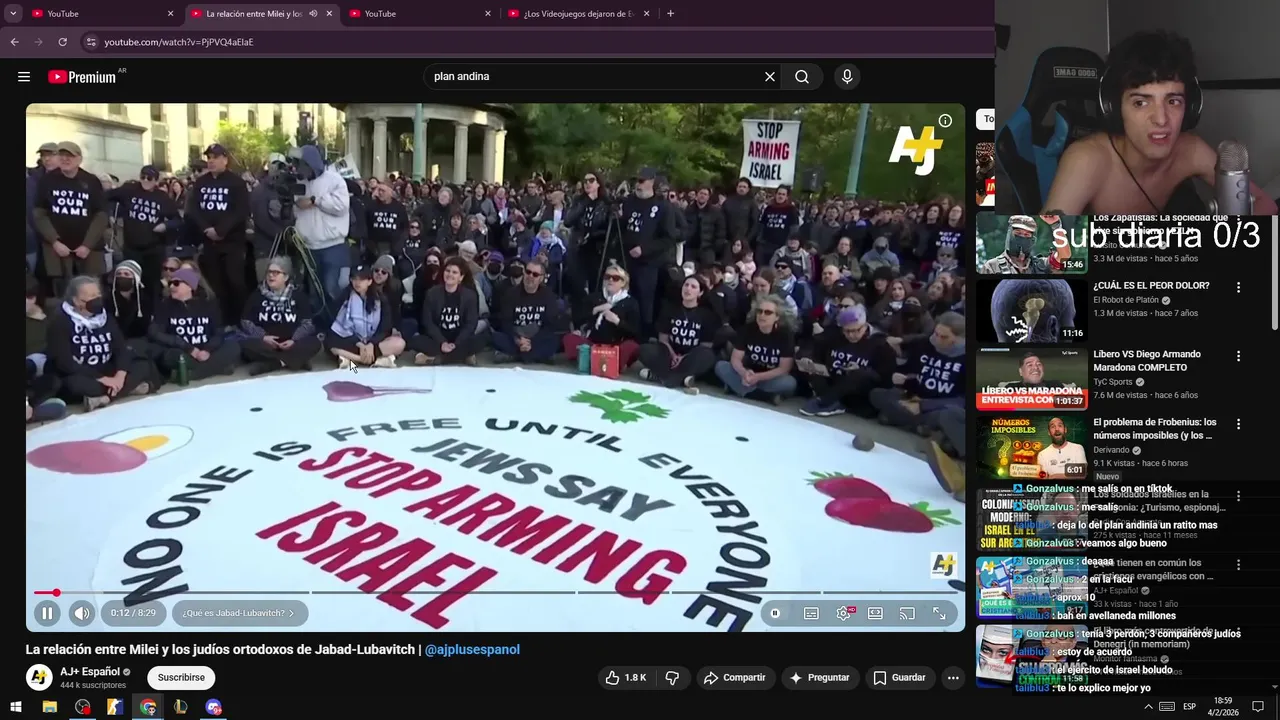Open '¿CUÁL ES EL PEOR DOLOR?' thumbnail
1280x720 pixels.
[x=1031, y=311]
